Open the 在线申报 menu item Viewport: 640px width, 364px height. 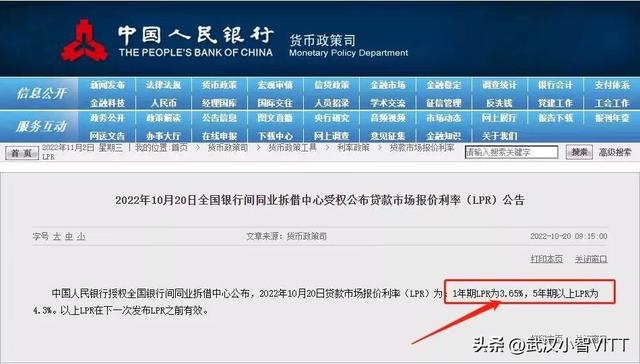coord(219,136)
